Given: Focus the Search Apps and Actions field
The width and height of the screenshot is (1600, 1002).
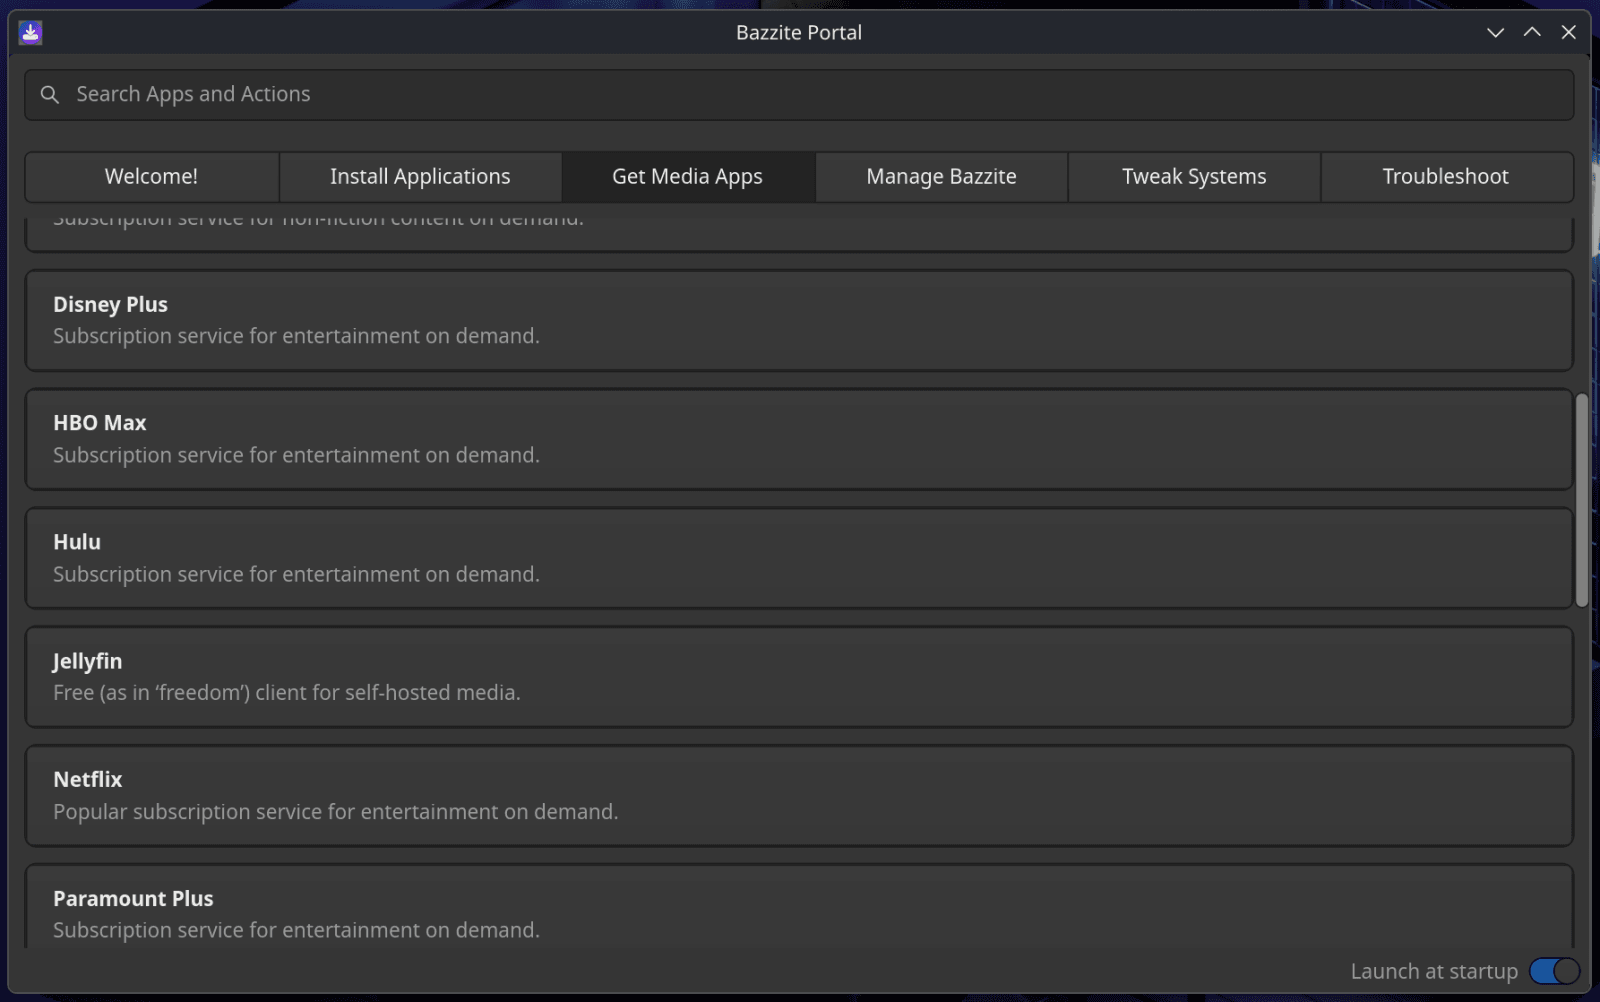Looking at the screenshot, I should 799,94.
